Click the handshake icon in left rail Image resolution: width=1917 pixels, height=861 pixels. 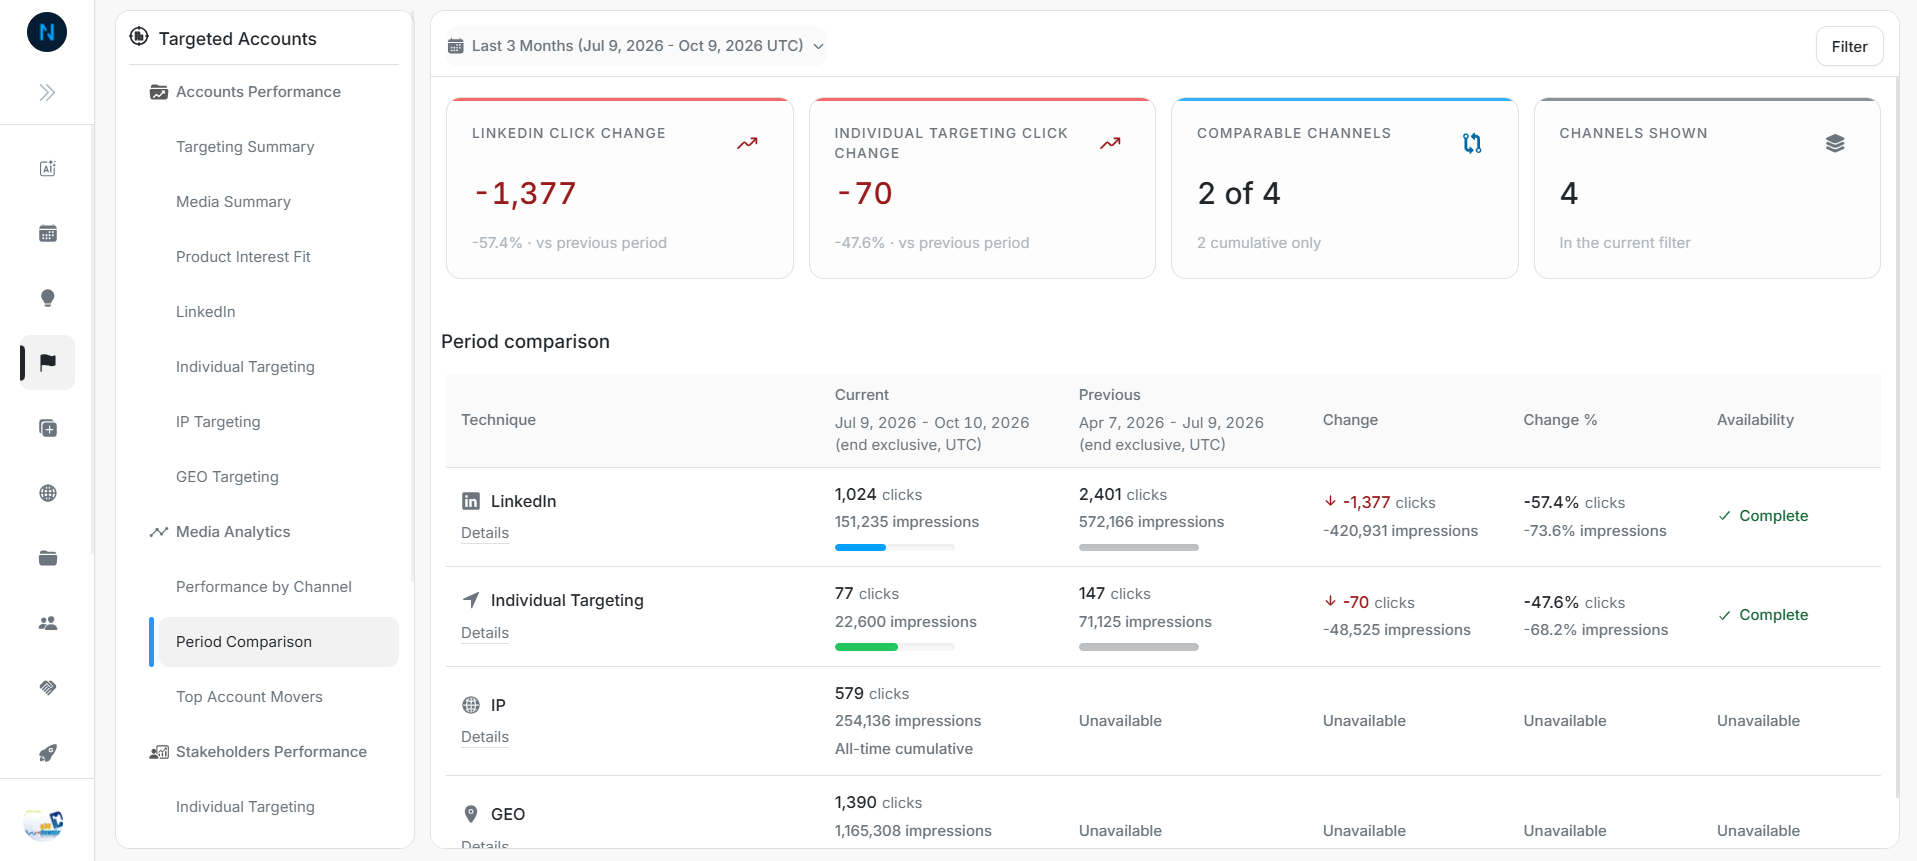(47, 688)
